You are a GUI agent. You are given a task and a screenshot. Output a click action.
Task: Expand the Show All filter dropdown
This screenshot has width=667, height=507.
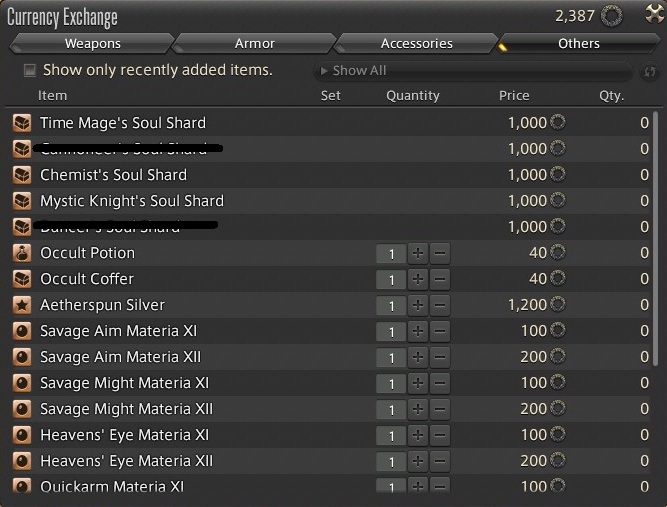(x=473, y=71)
